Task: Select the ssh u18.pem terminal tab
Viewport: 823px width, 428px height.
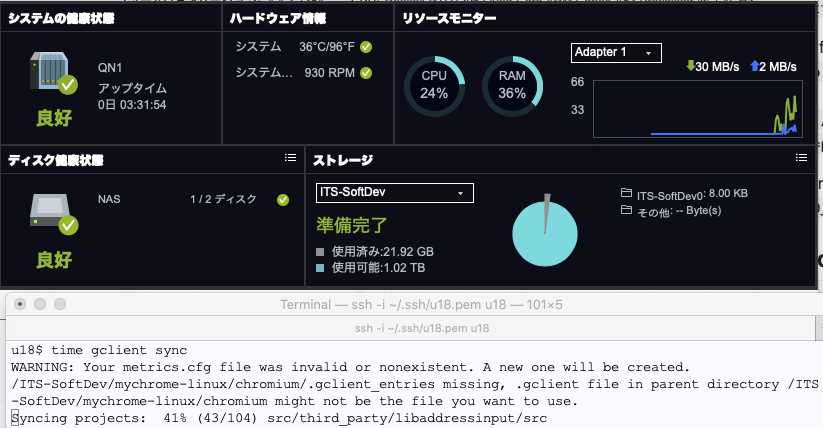Action: pyautogui.click(x=412, y=327)
